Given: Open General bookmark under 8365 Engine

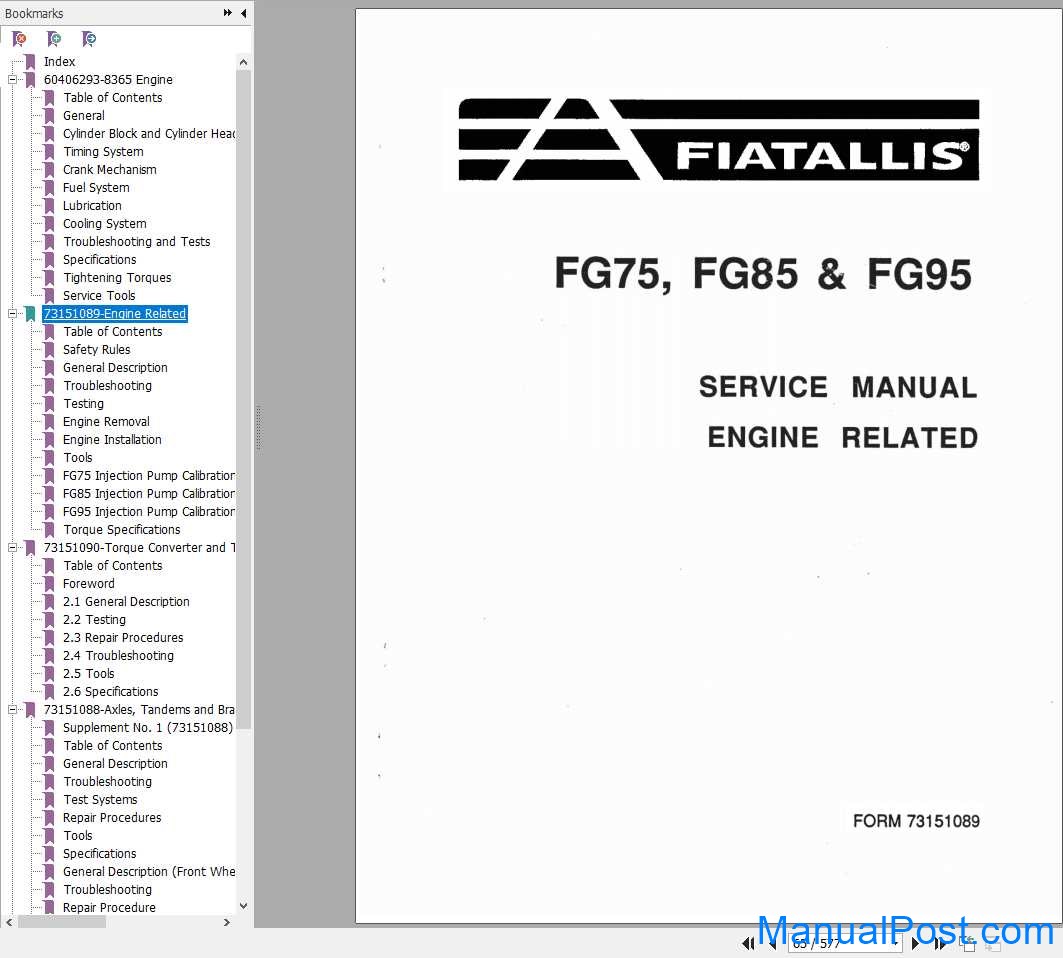Looking at the screenshot, I should tap(84, 115).
